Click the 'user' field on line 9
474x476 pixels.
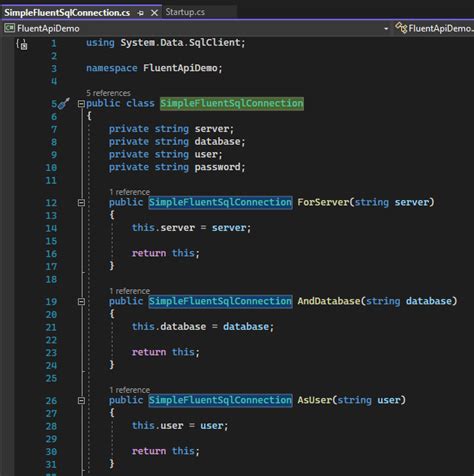coord(206,154)
